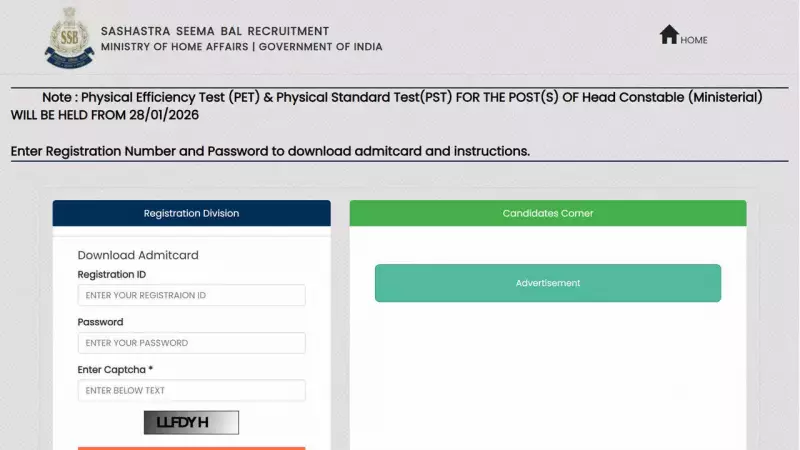
Task: Open the Candidates Corner header tab
Action: tap(547, 213)
